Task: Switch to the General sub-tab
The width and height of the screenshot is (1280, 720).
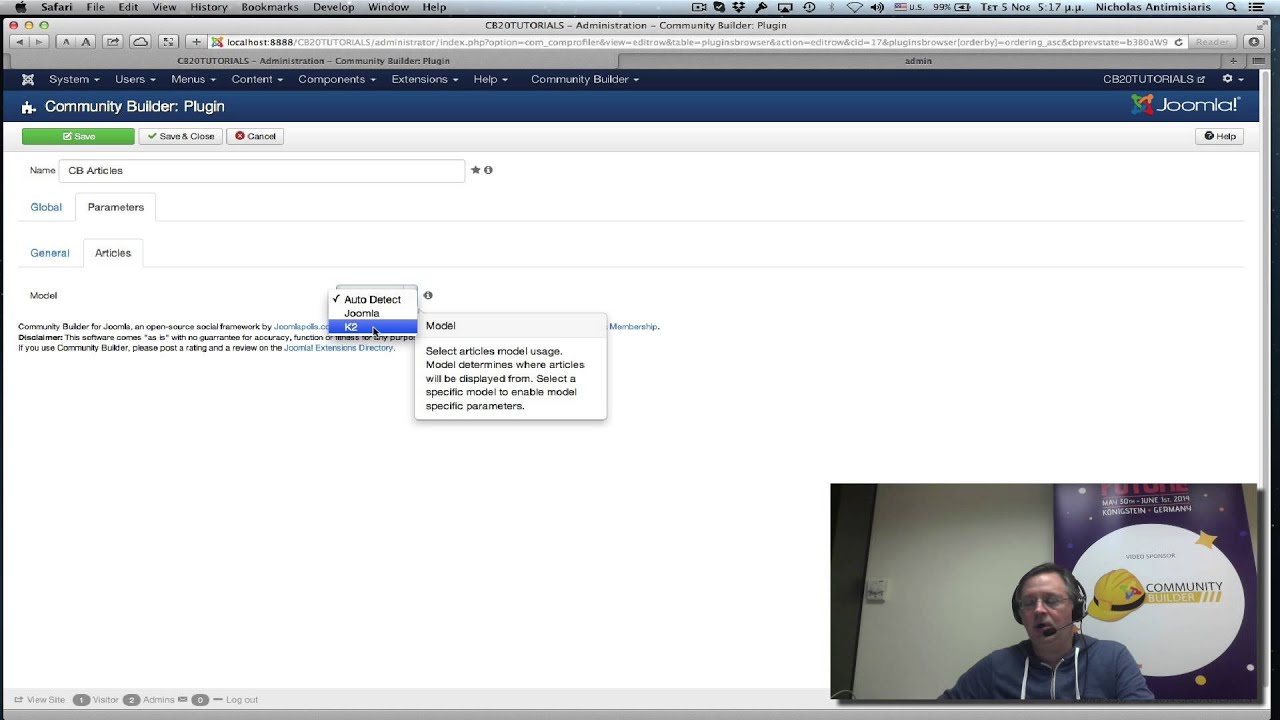Action: click(50, 253)
